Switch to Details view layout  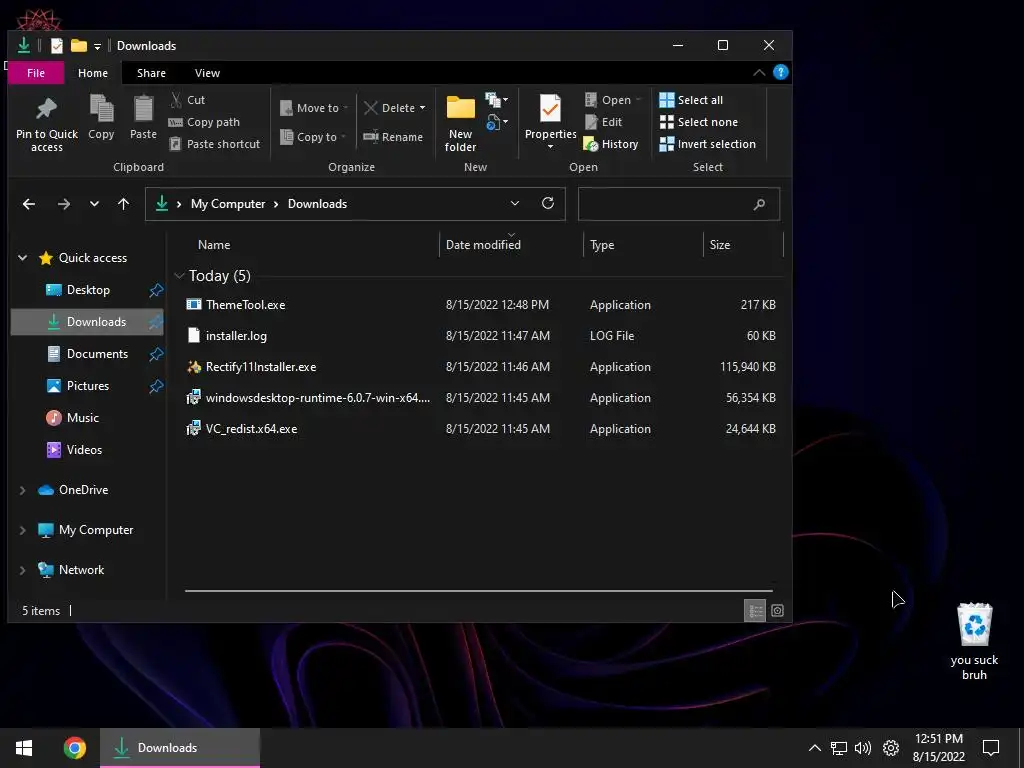coord(755,611)
